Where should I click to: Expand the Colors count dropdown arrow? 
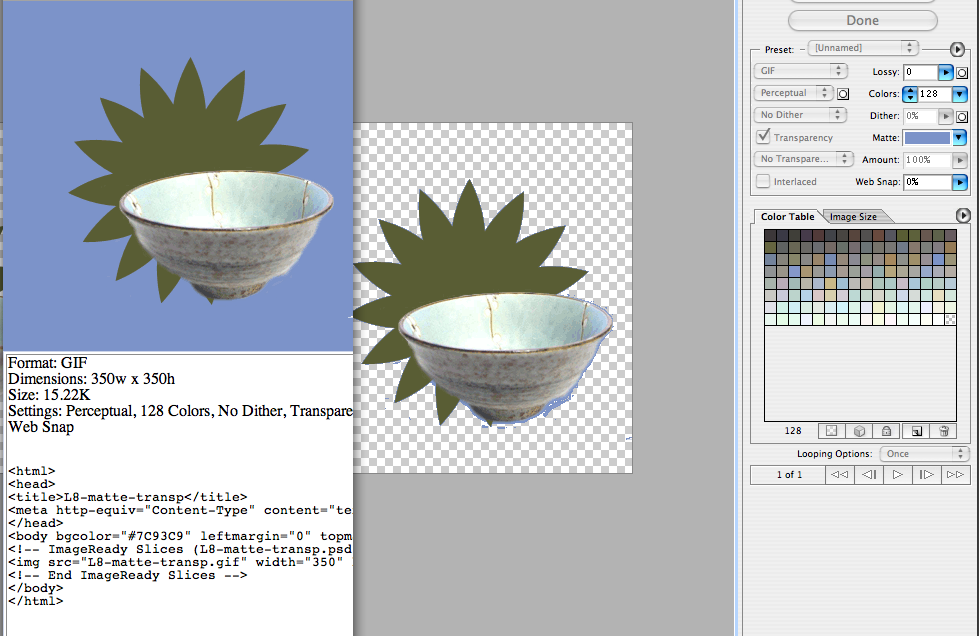[960, 94]
